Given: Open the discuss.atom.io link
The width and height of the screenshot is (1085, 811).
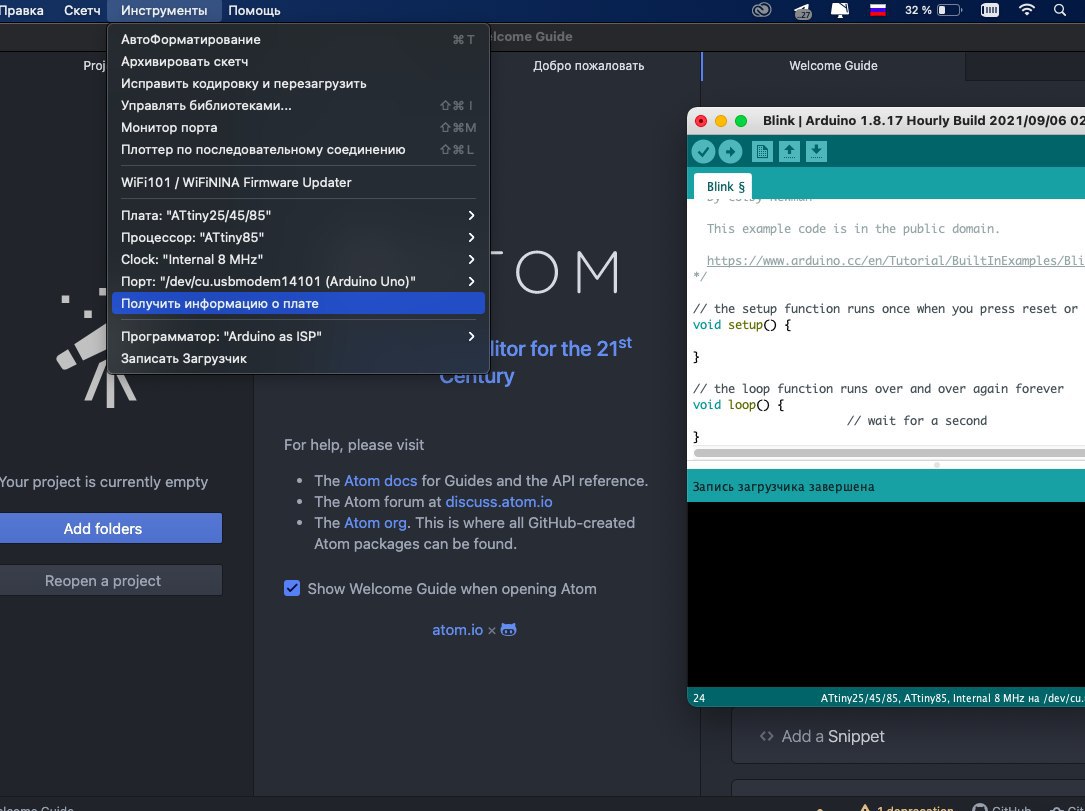Looking at the screenshot, I should point(499,502).
